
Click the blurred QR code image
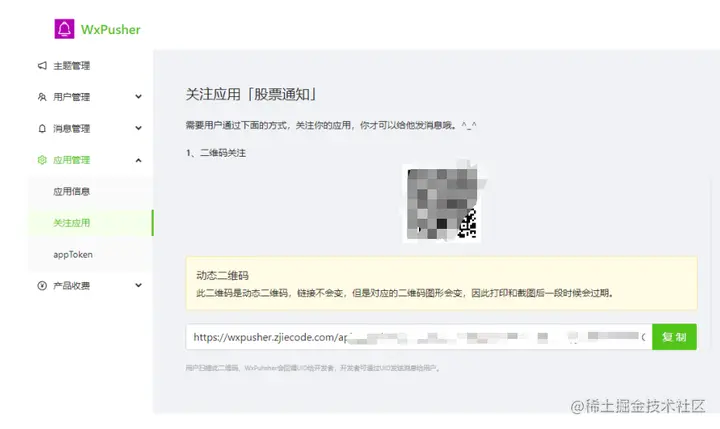[442, 203]
